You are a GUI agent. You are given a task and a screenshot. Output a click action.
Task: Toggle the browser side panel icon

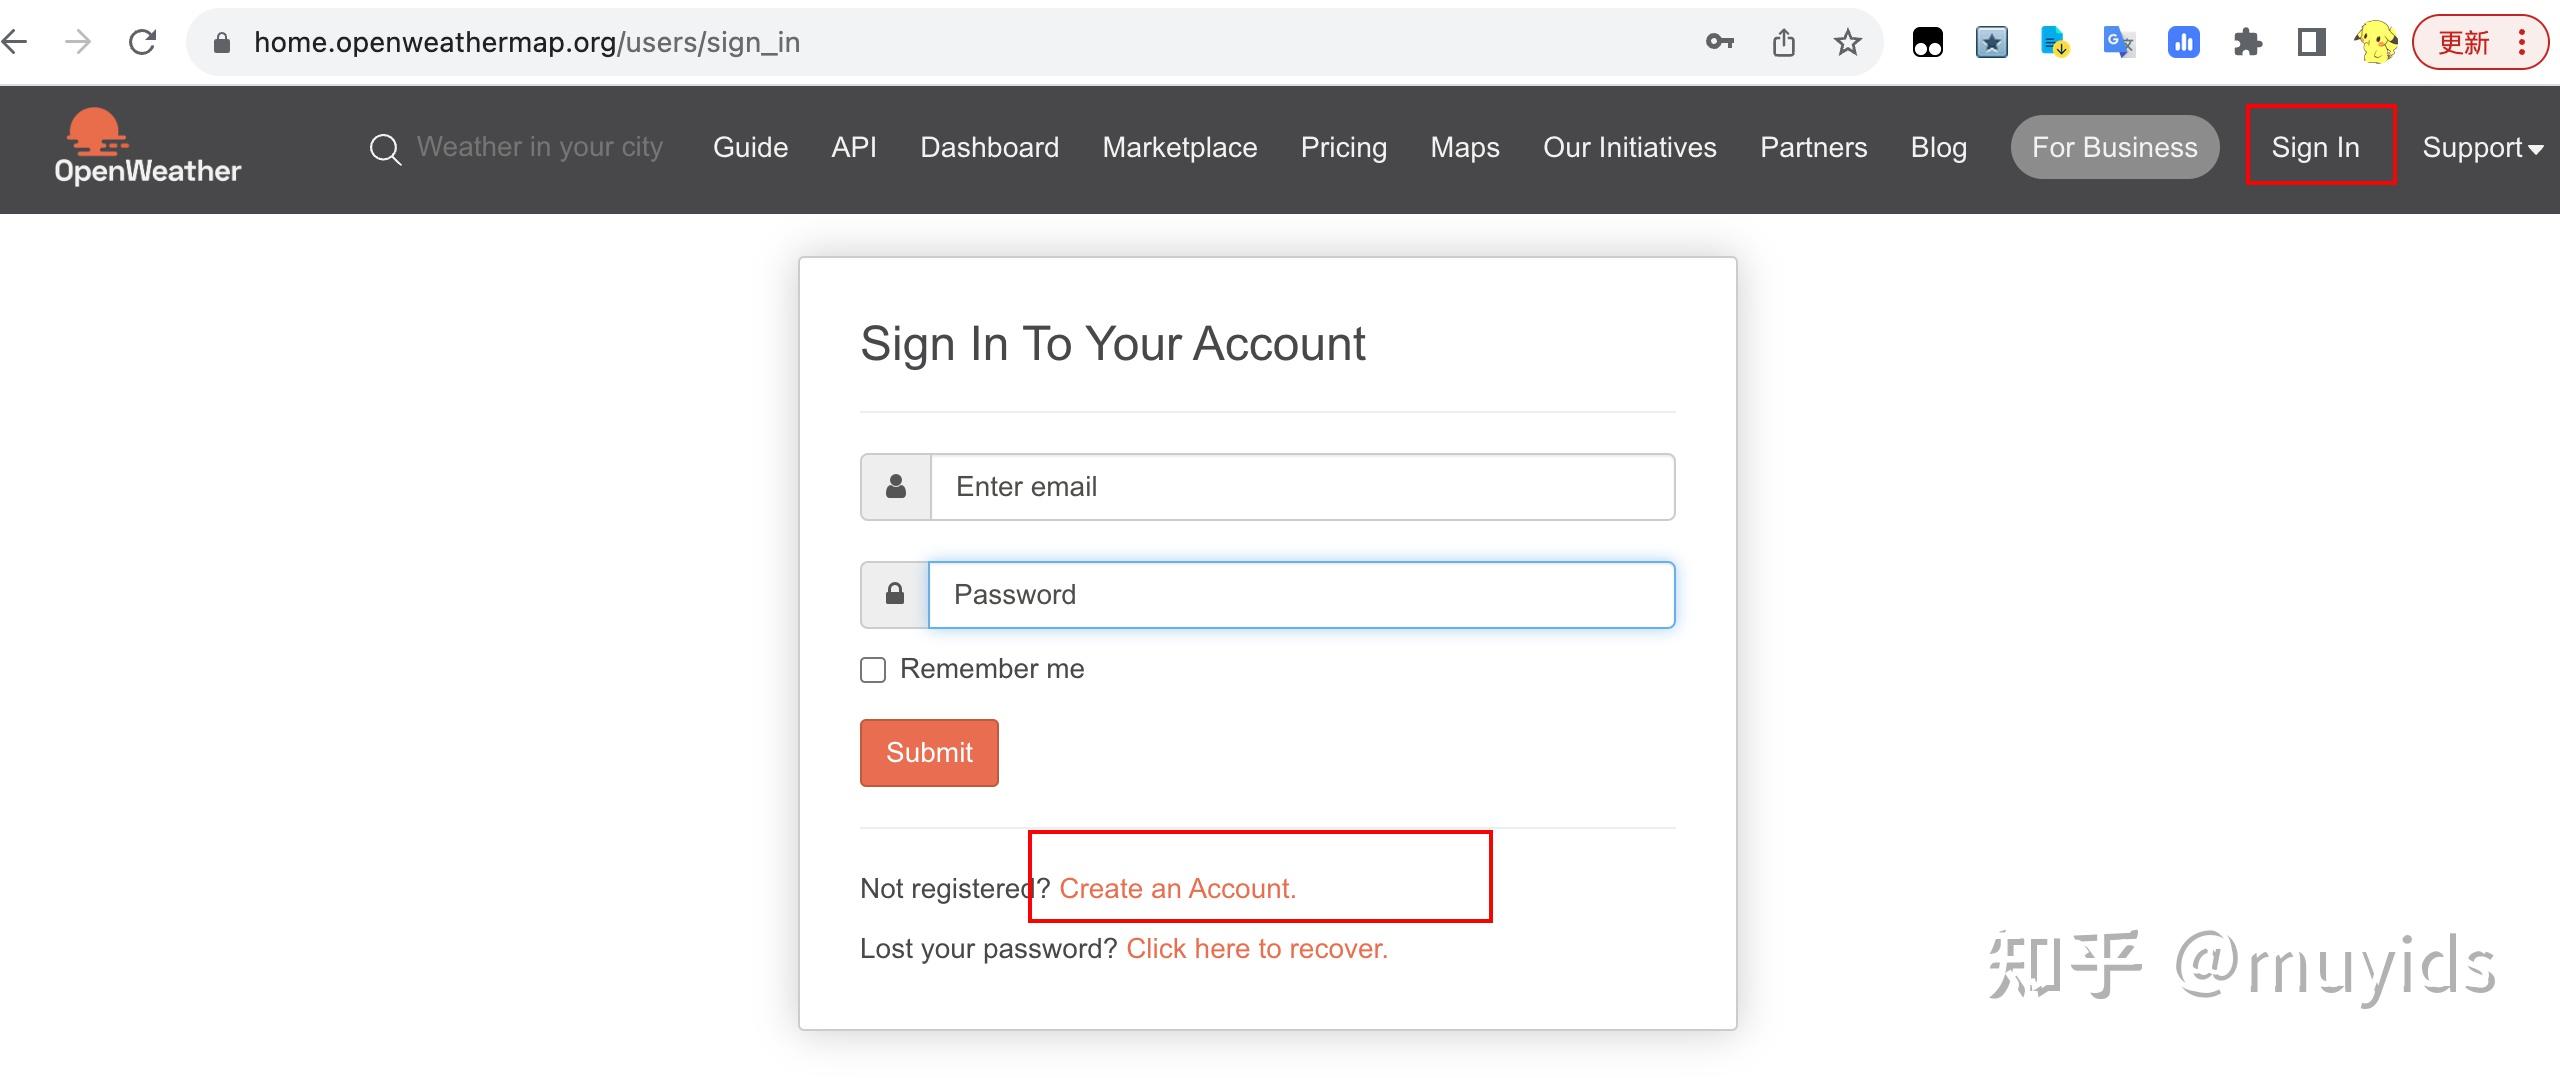tap(2311, 42)
